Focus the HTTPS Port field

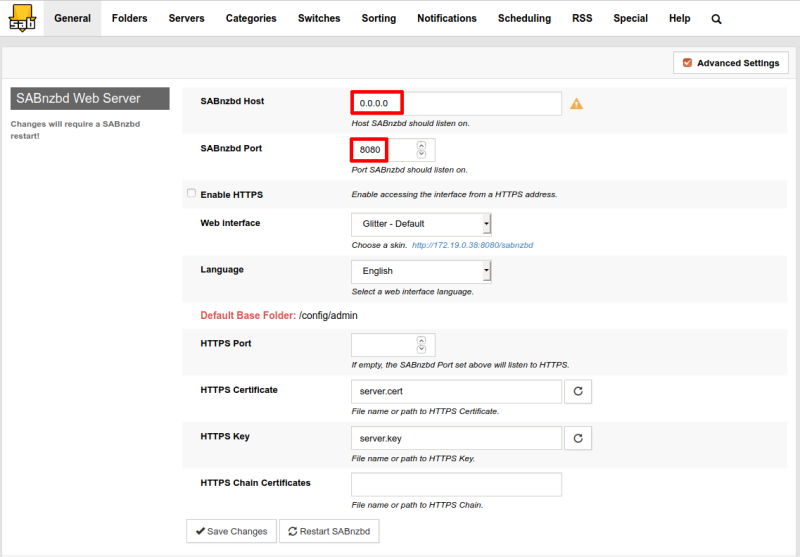pyautogui.click(x=393, y=345)
